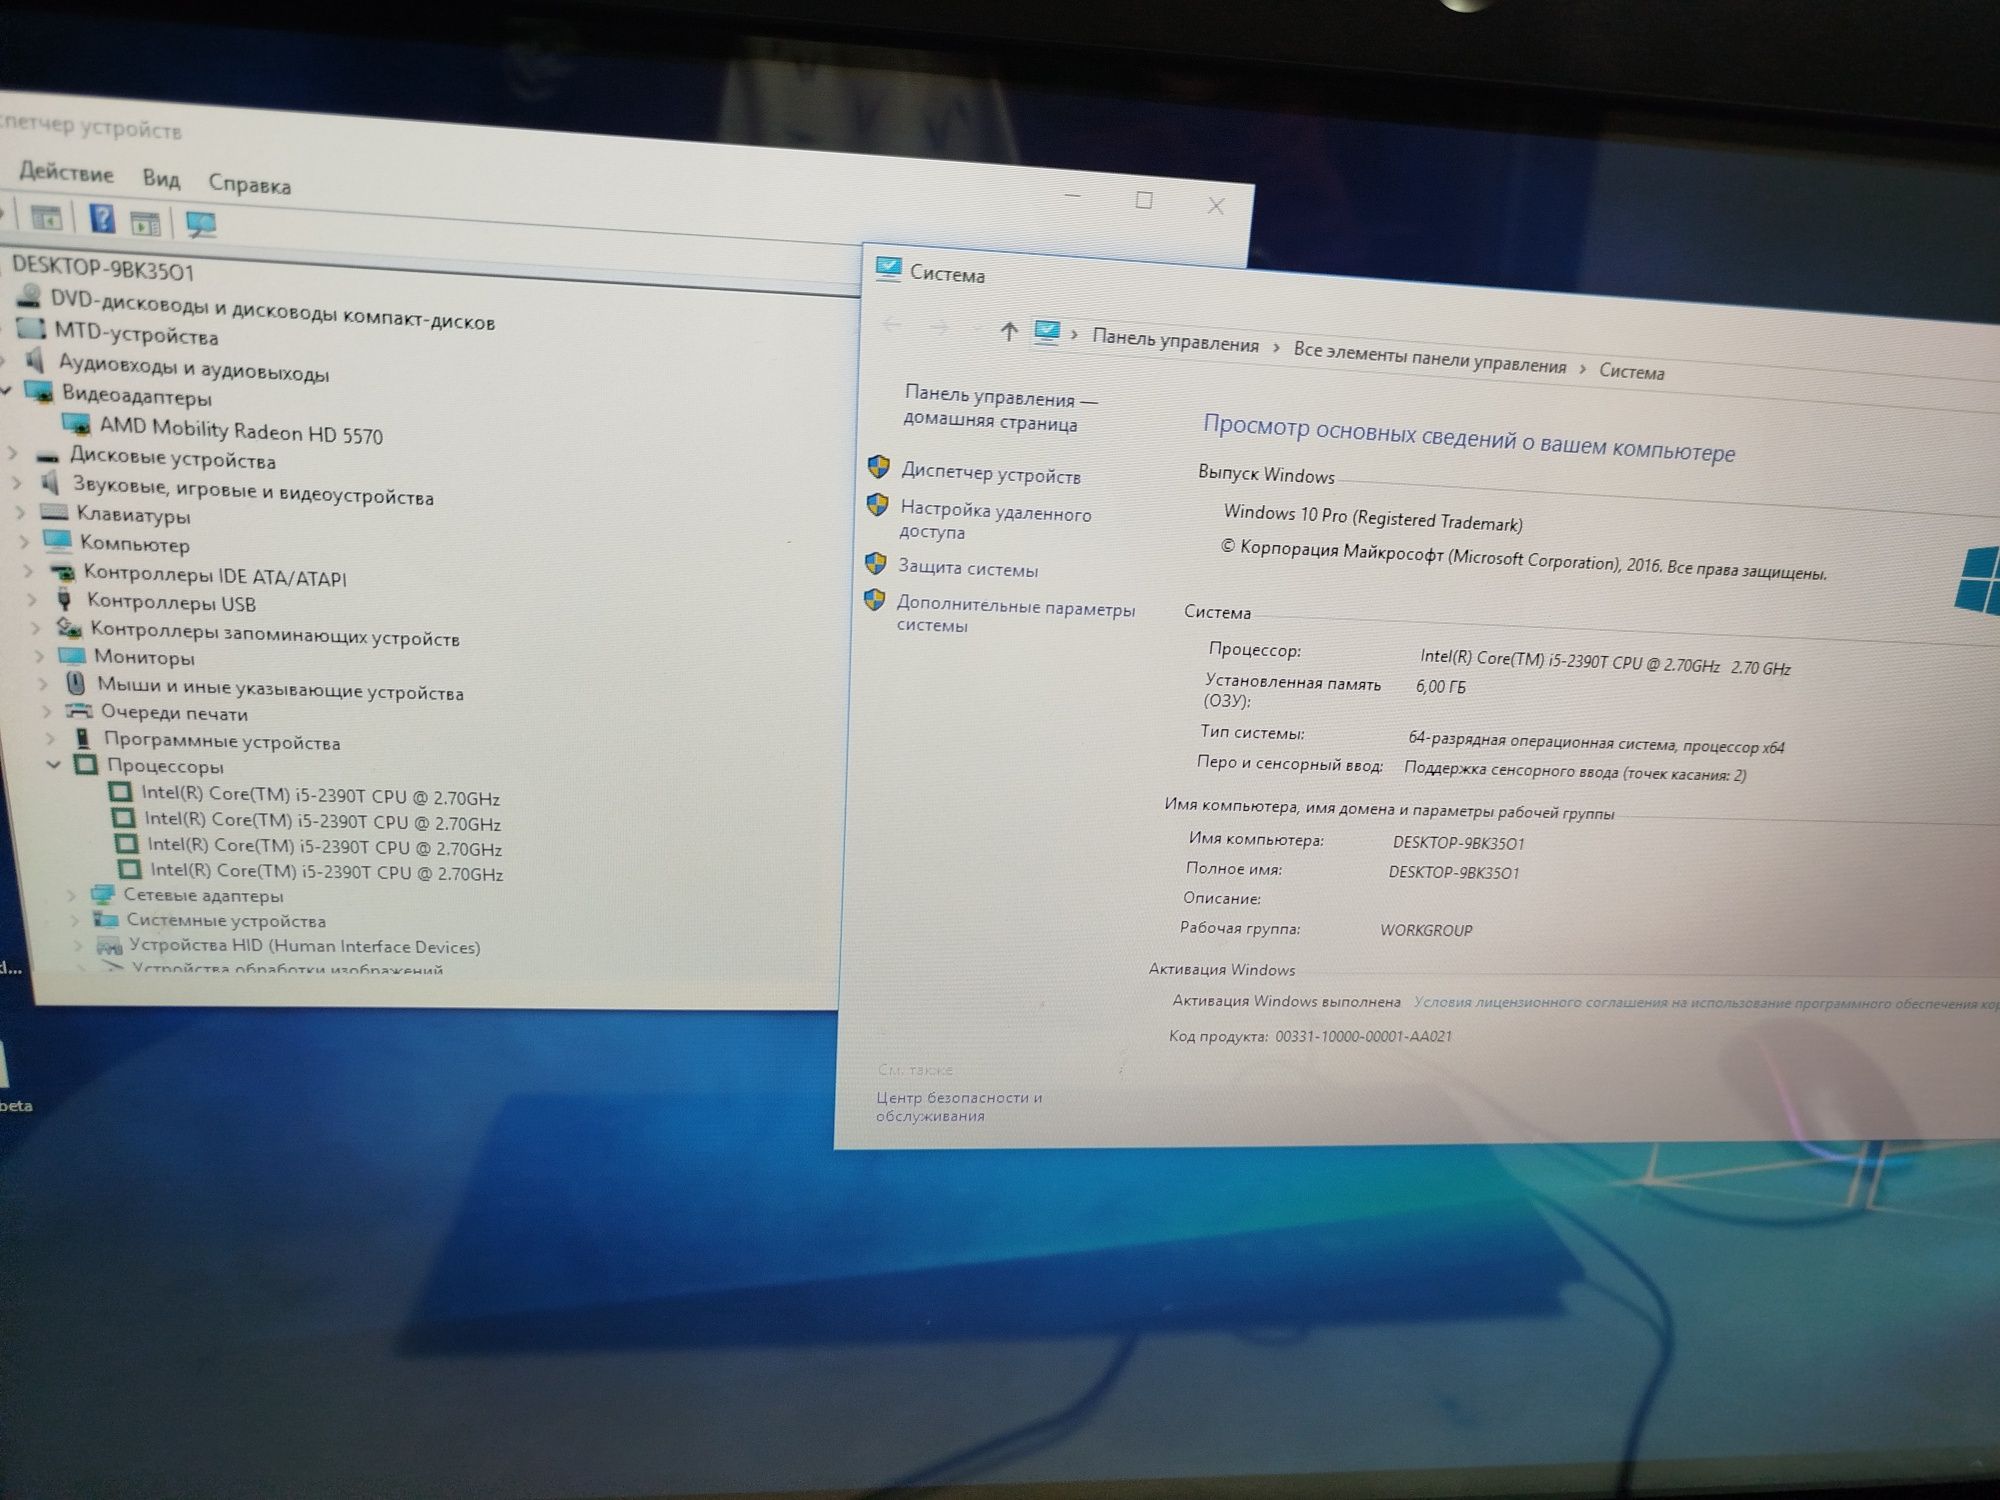Open Защита системы link
The height and width of the screenshot is (1500, 2000).
tap(967, 568)
